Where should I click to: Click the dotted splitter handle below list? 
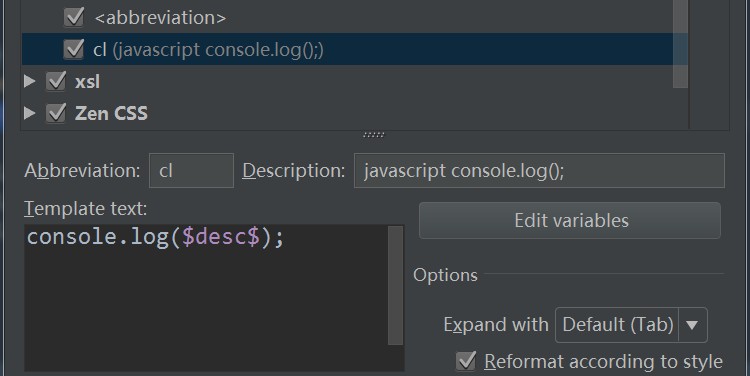(x=374, y=135)
